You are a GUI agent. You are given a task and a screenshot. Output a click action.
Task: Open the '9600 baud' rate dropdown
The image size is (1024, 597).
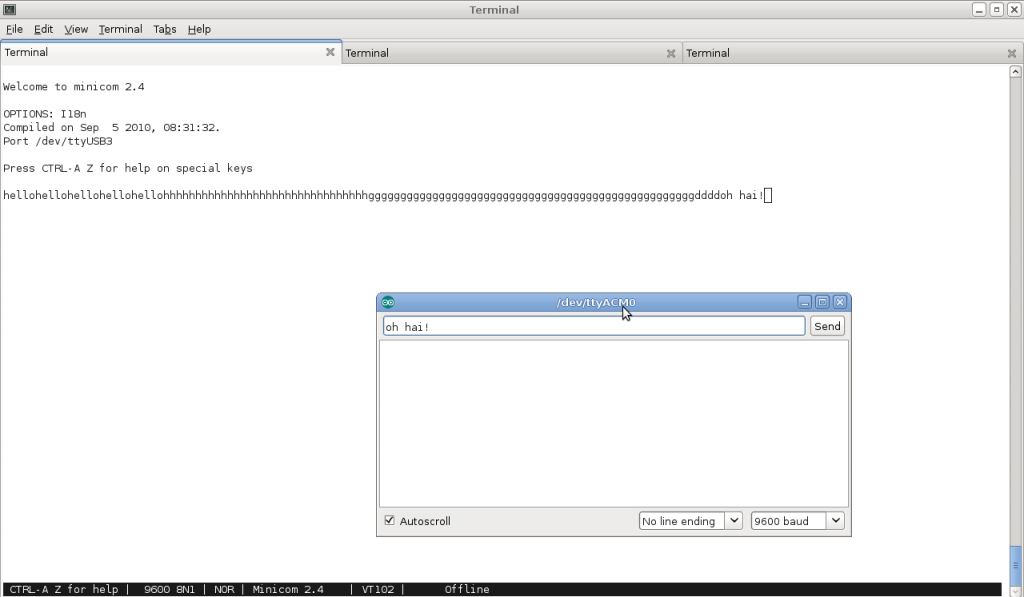point(797,521)
